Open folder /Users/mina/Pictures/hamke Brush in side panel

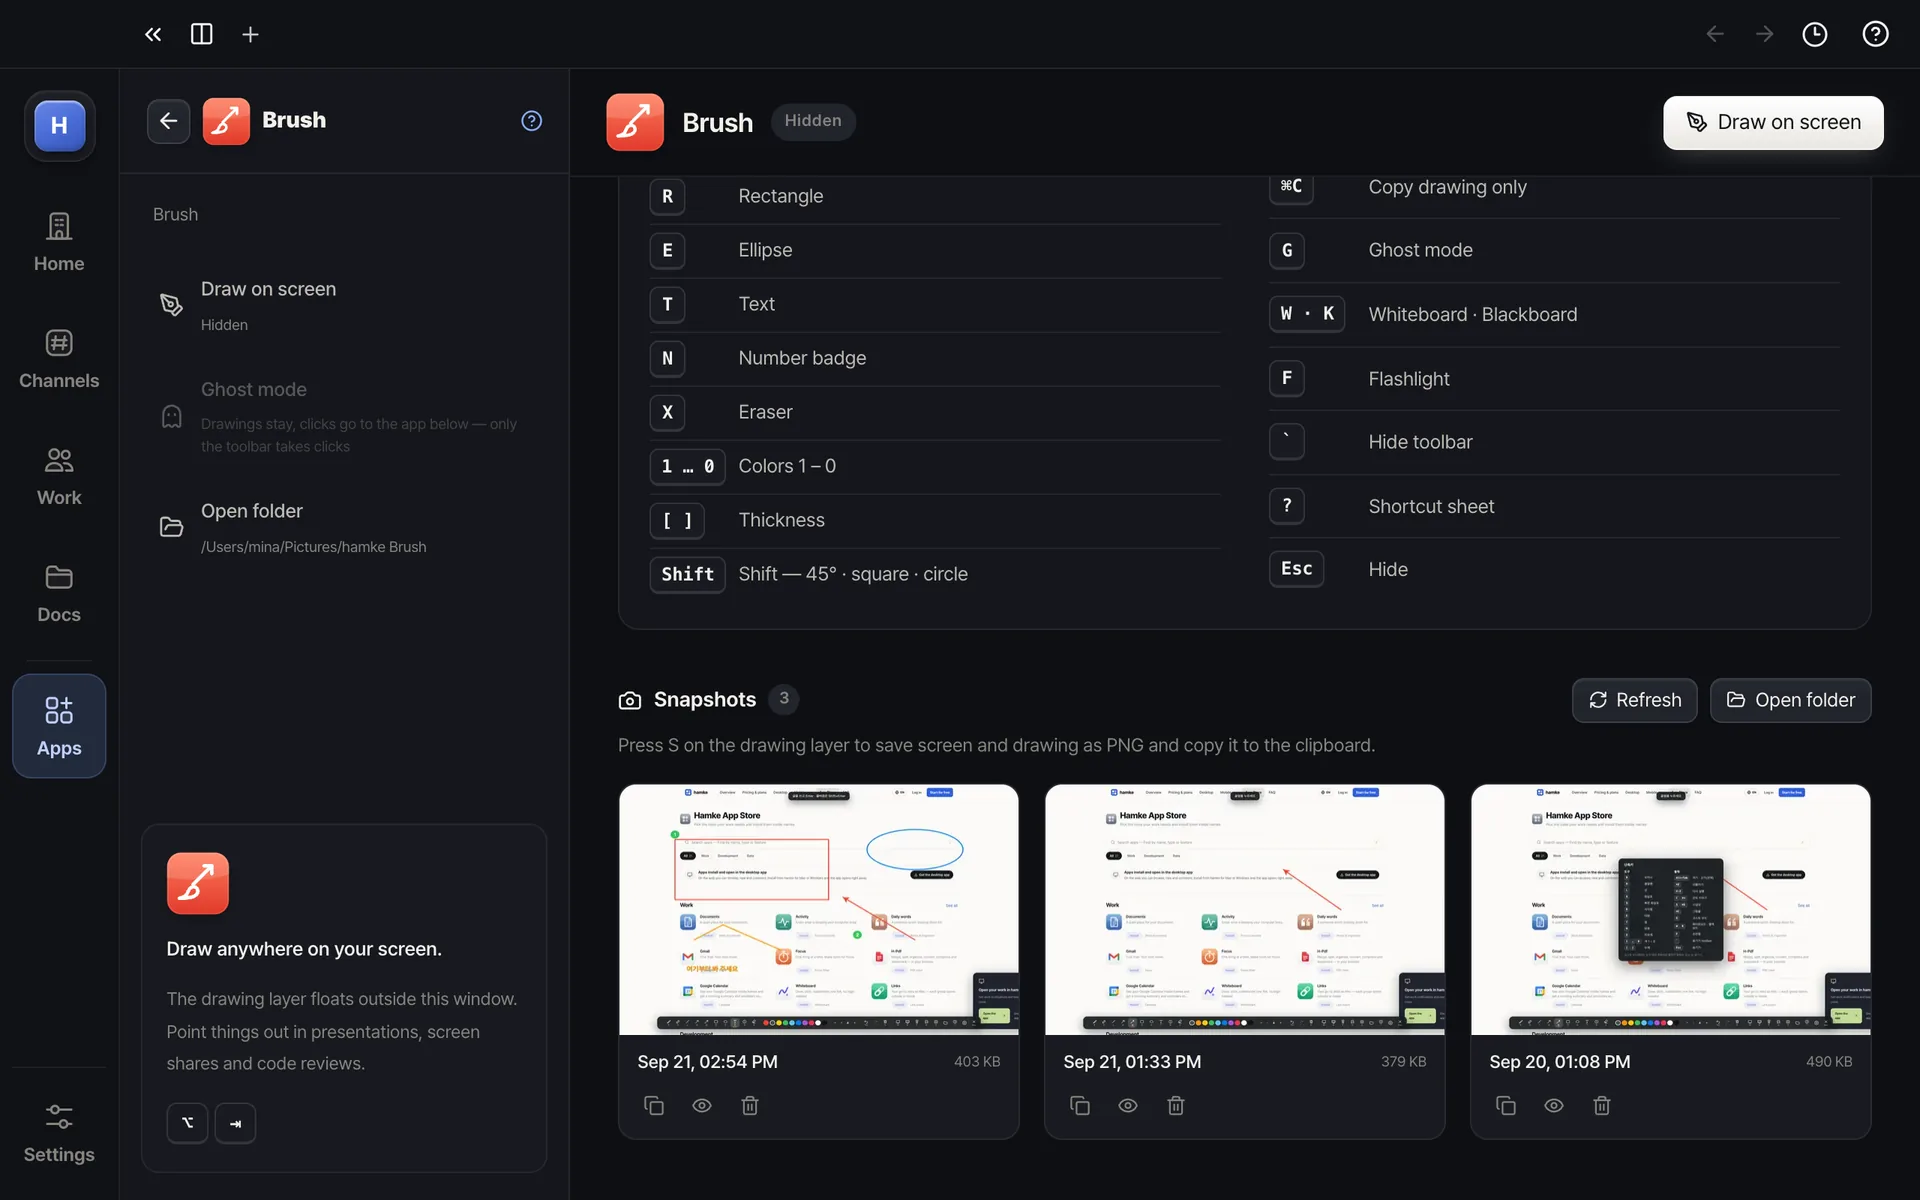tap(344, 527)
